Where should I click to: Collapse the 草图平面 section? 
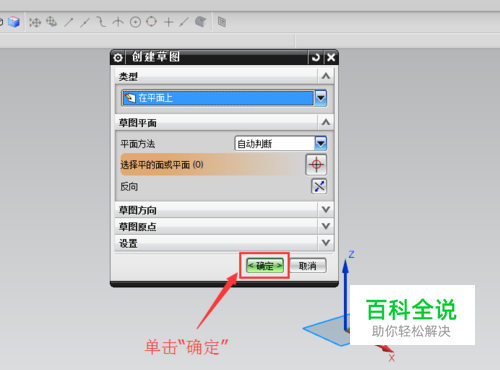tap(326, 122)
